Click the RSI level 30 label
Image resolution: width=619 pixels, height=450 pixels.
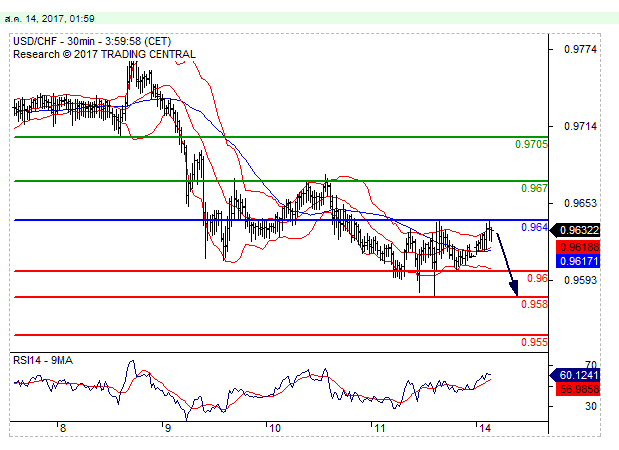tap(591, 406)
